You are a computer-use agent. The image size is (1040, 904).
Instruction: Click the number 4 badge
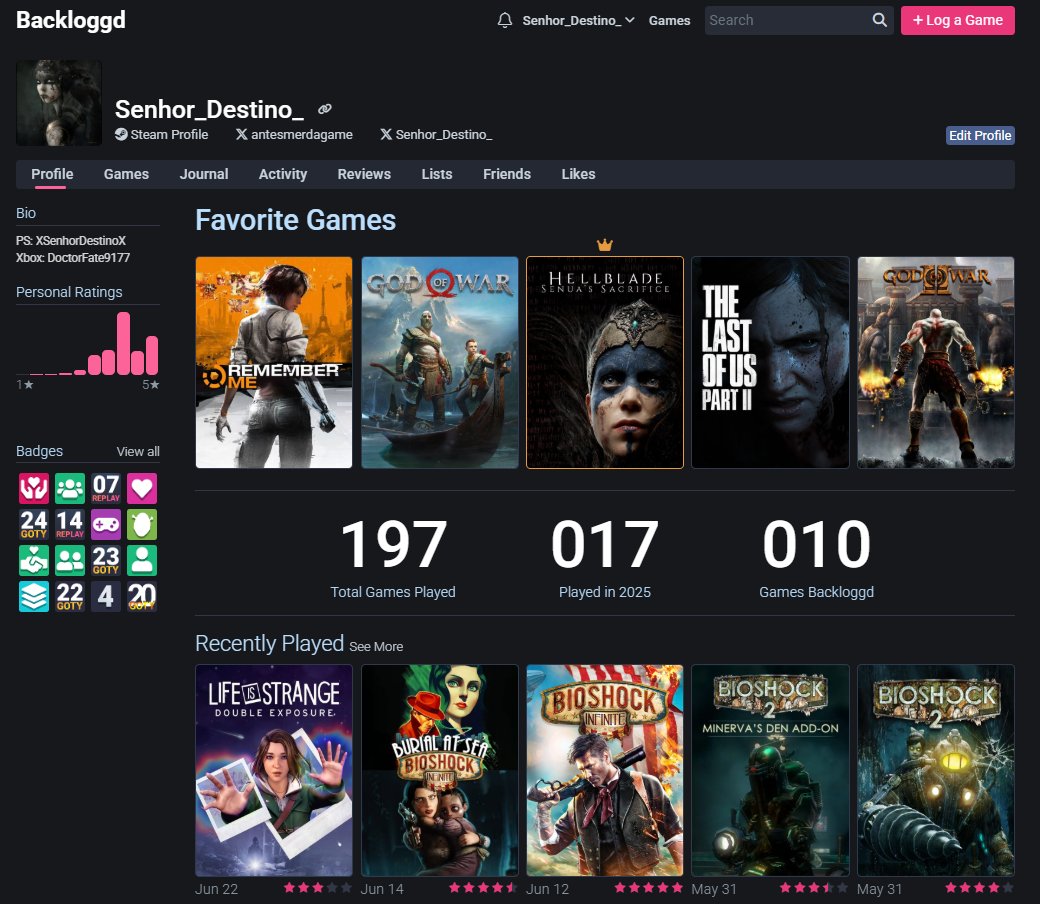tap(105, 596)
